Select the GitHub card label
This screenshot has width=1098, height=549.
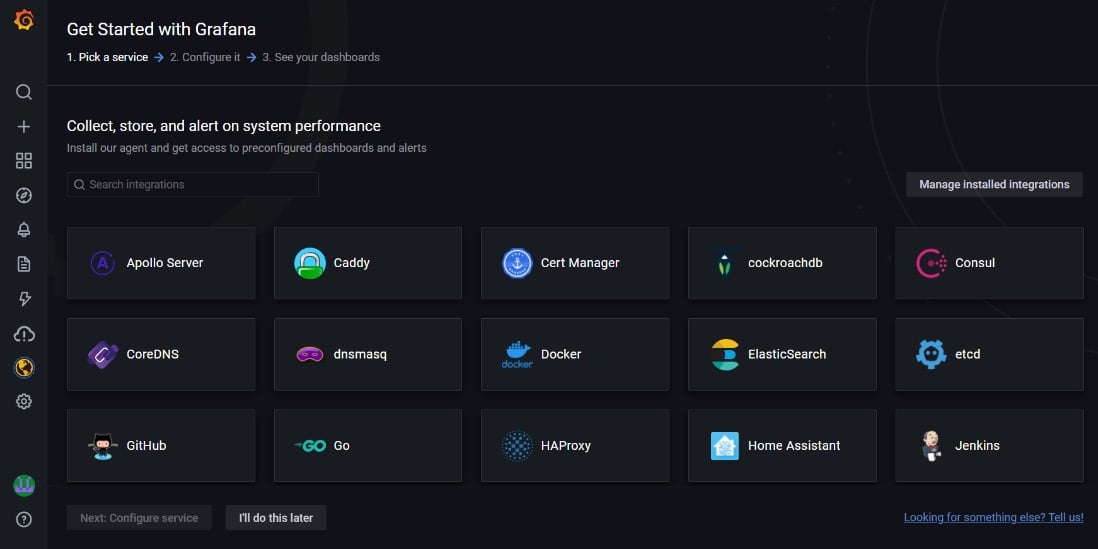(x=146, y=445)
